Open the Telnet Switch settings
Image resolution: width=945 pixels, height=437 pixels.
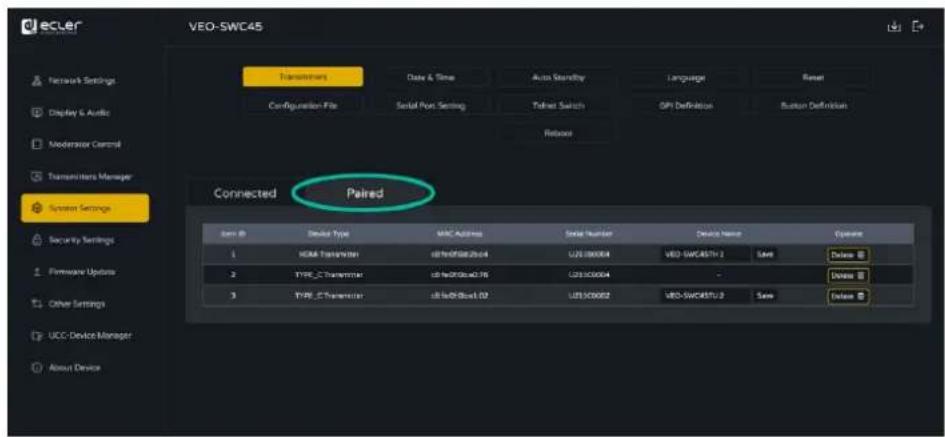(x=559, y=105)
